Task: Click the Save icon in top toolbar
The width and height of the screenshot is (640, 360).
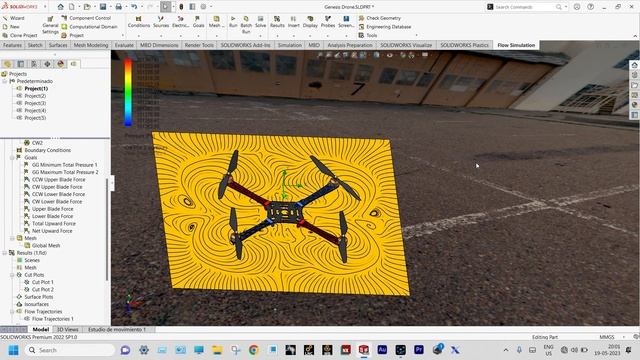Action: point(103,7)
